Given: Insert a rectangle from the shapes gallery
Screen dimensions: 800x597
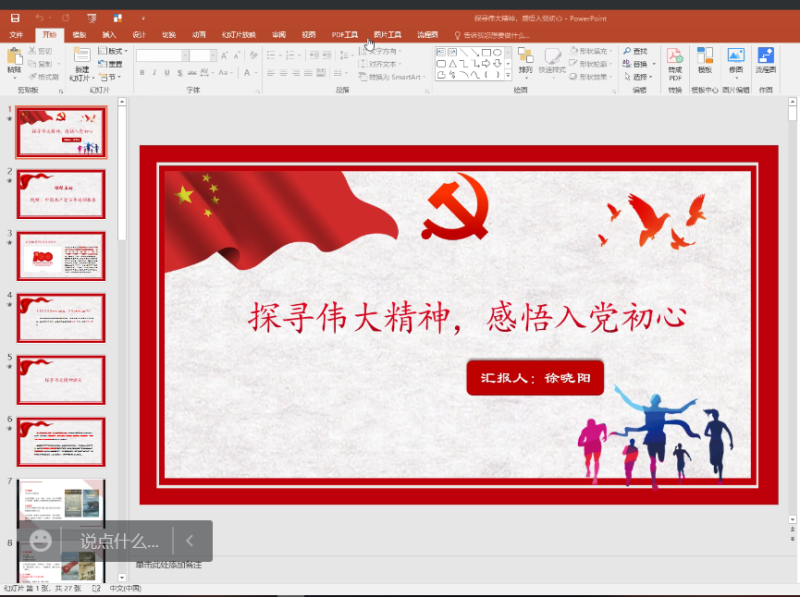Looking at the screenshot, I should point(486,52).
